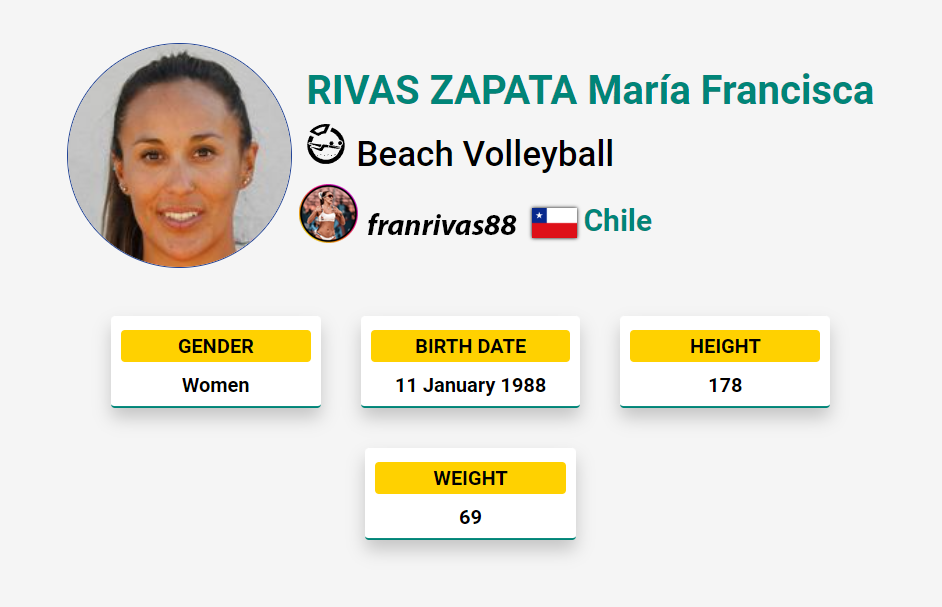Open the Chile country link
The image size is (942, 607).
point(618,221)
